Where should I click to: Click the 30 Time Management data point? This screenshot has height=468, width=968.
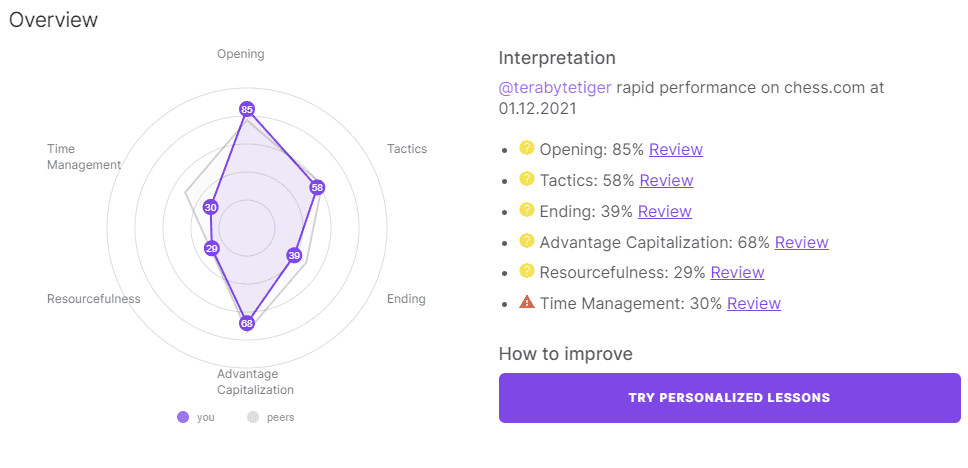211,207
